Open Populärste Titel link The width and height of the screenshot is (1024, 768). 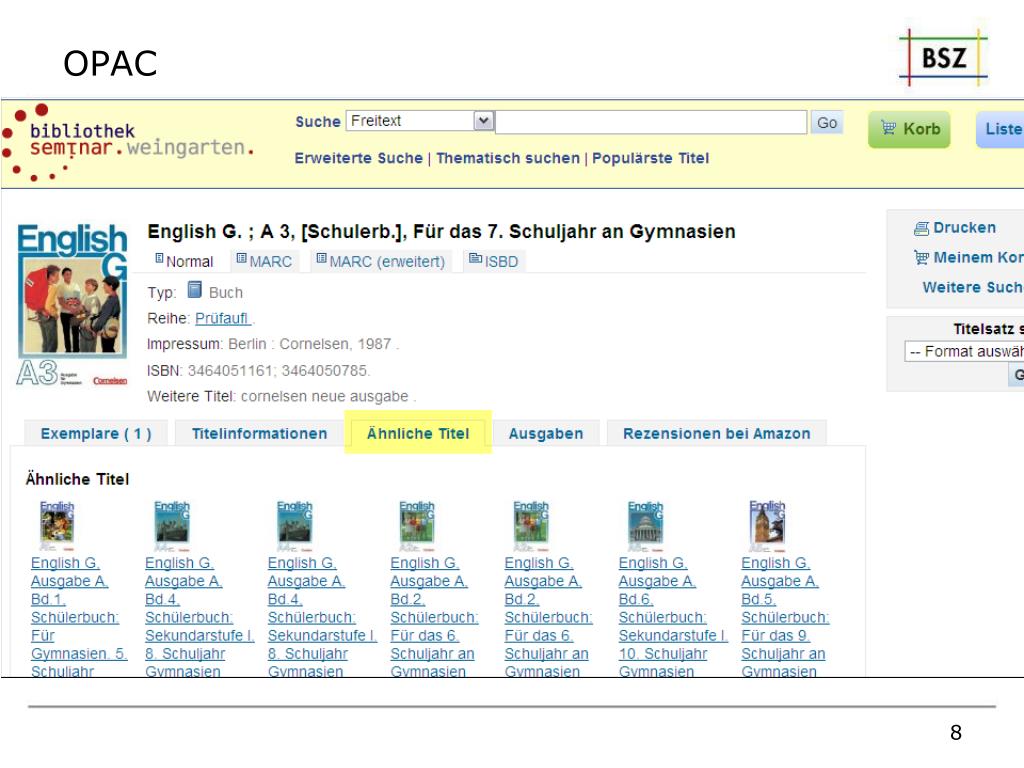coord(650,158)
